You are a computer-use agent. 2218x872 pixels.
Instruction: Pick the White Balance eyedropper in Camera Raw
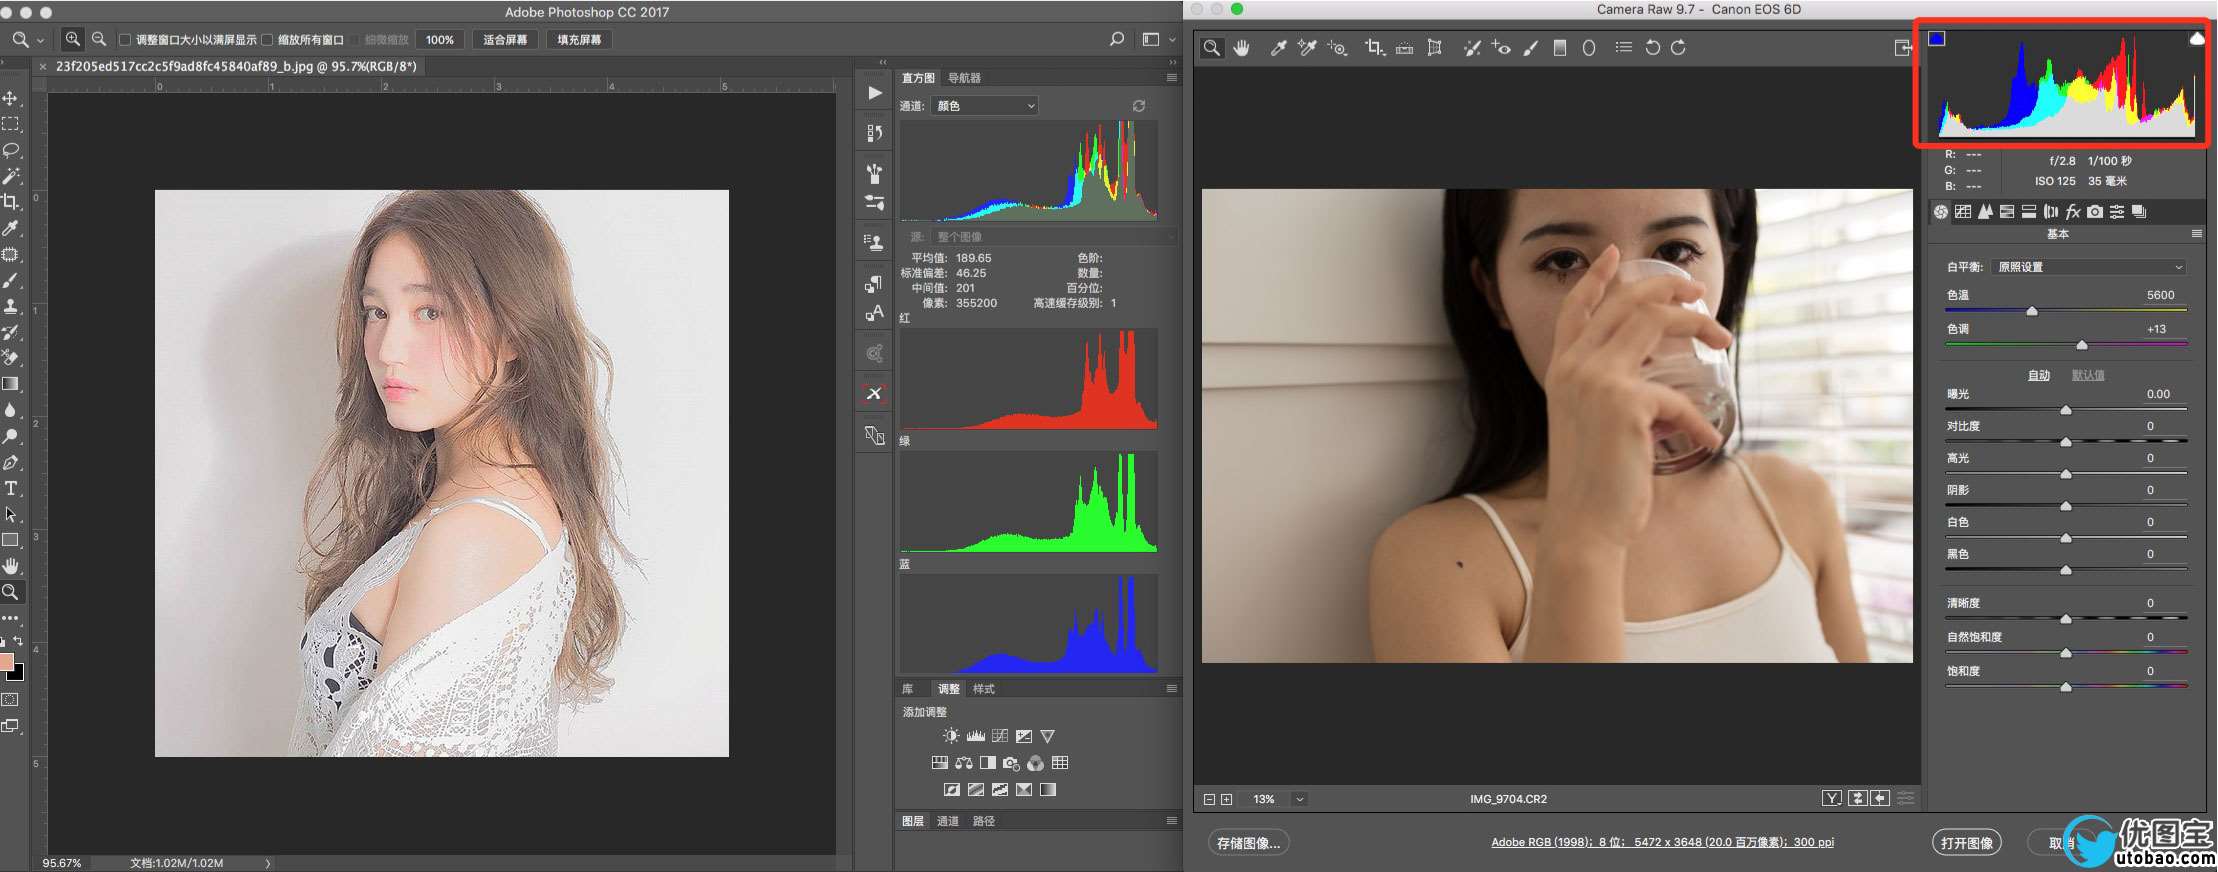(x=1277, y=47)
